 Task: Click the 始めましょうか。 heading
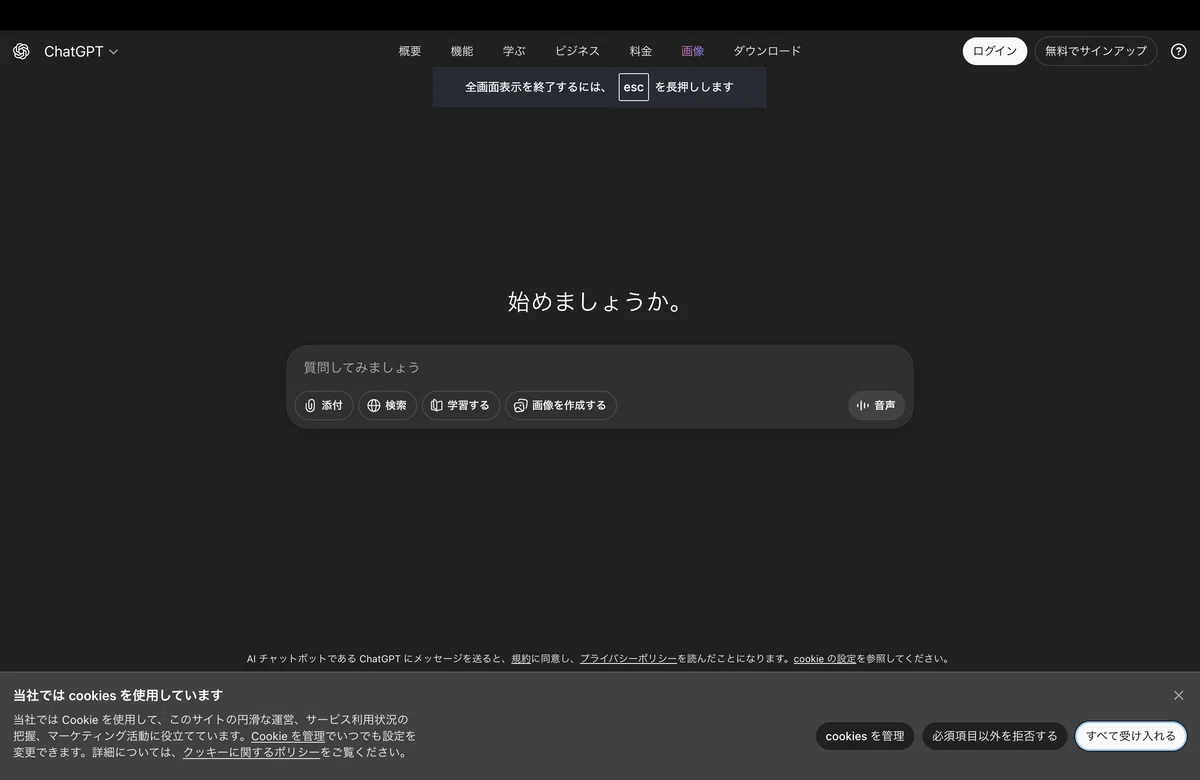click(600, 301)
